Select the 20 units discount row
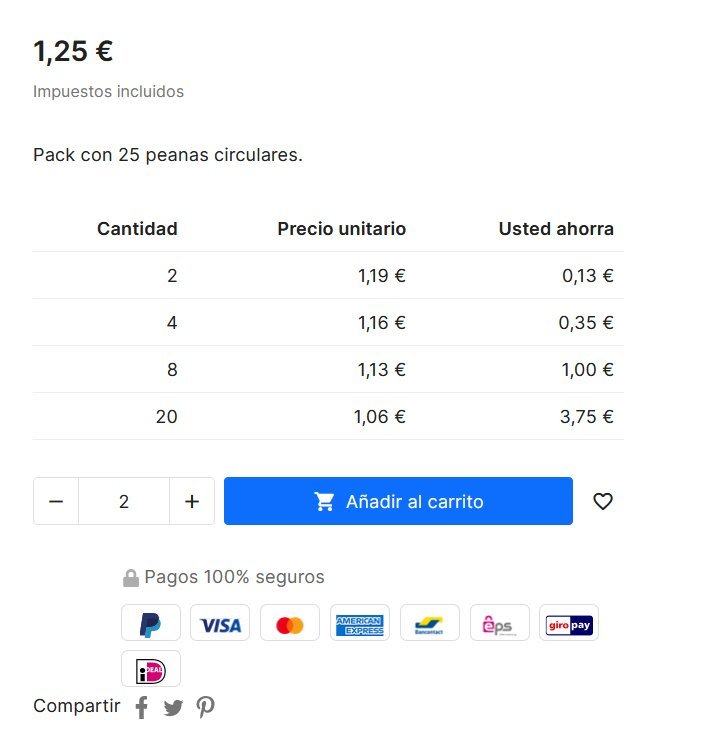The image size is (702, 753). click(328, 417)
